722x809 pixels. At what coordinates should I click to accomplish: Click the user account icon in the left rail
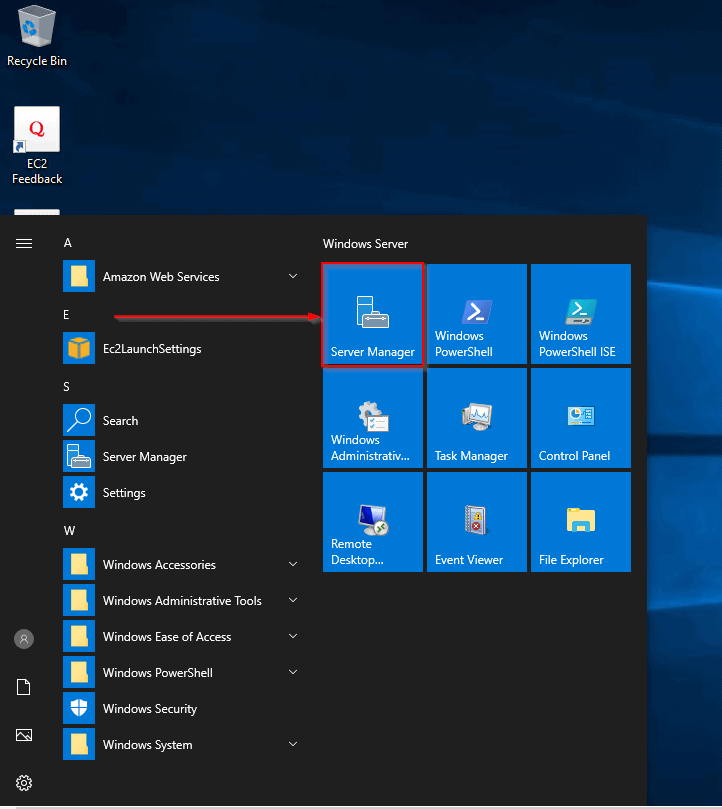(x=24, y=638)
